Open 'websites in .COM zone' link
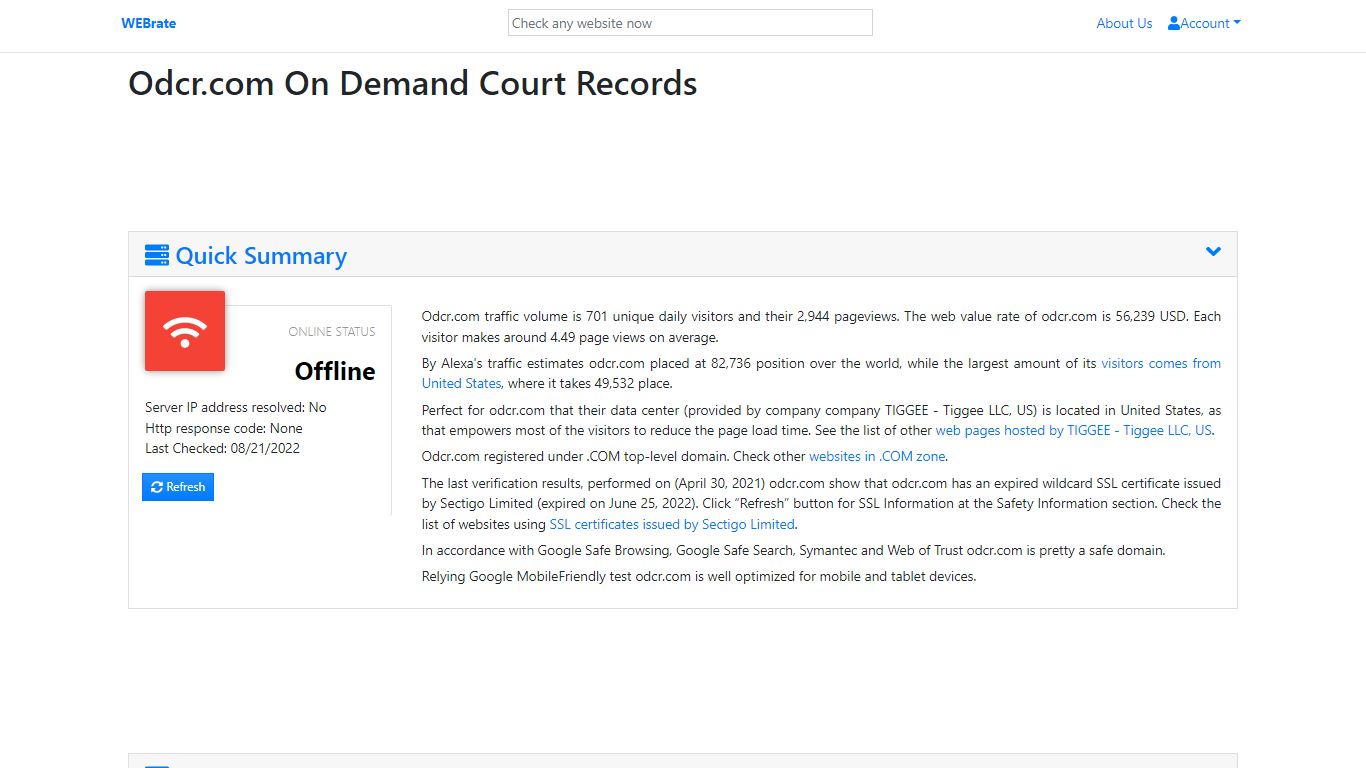Viewport: 1366px width, 768px height. [877, 456]
